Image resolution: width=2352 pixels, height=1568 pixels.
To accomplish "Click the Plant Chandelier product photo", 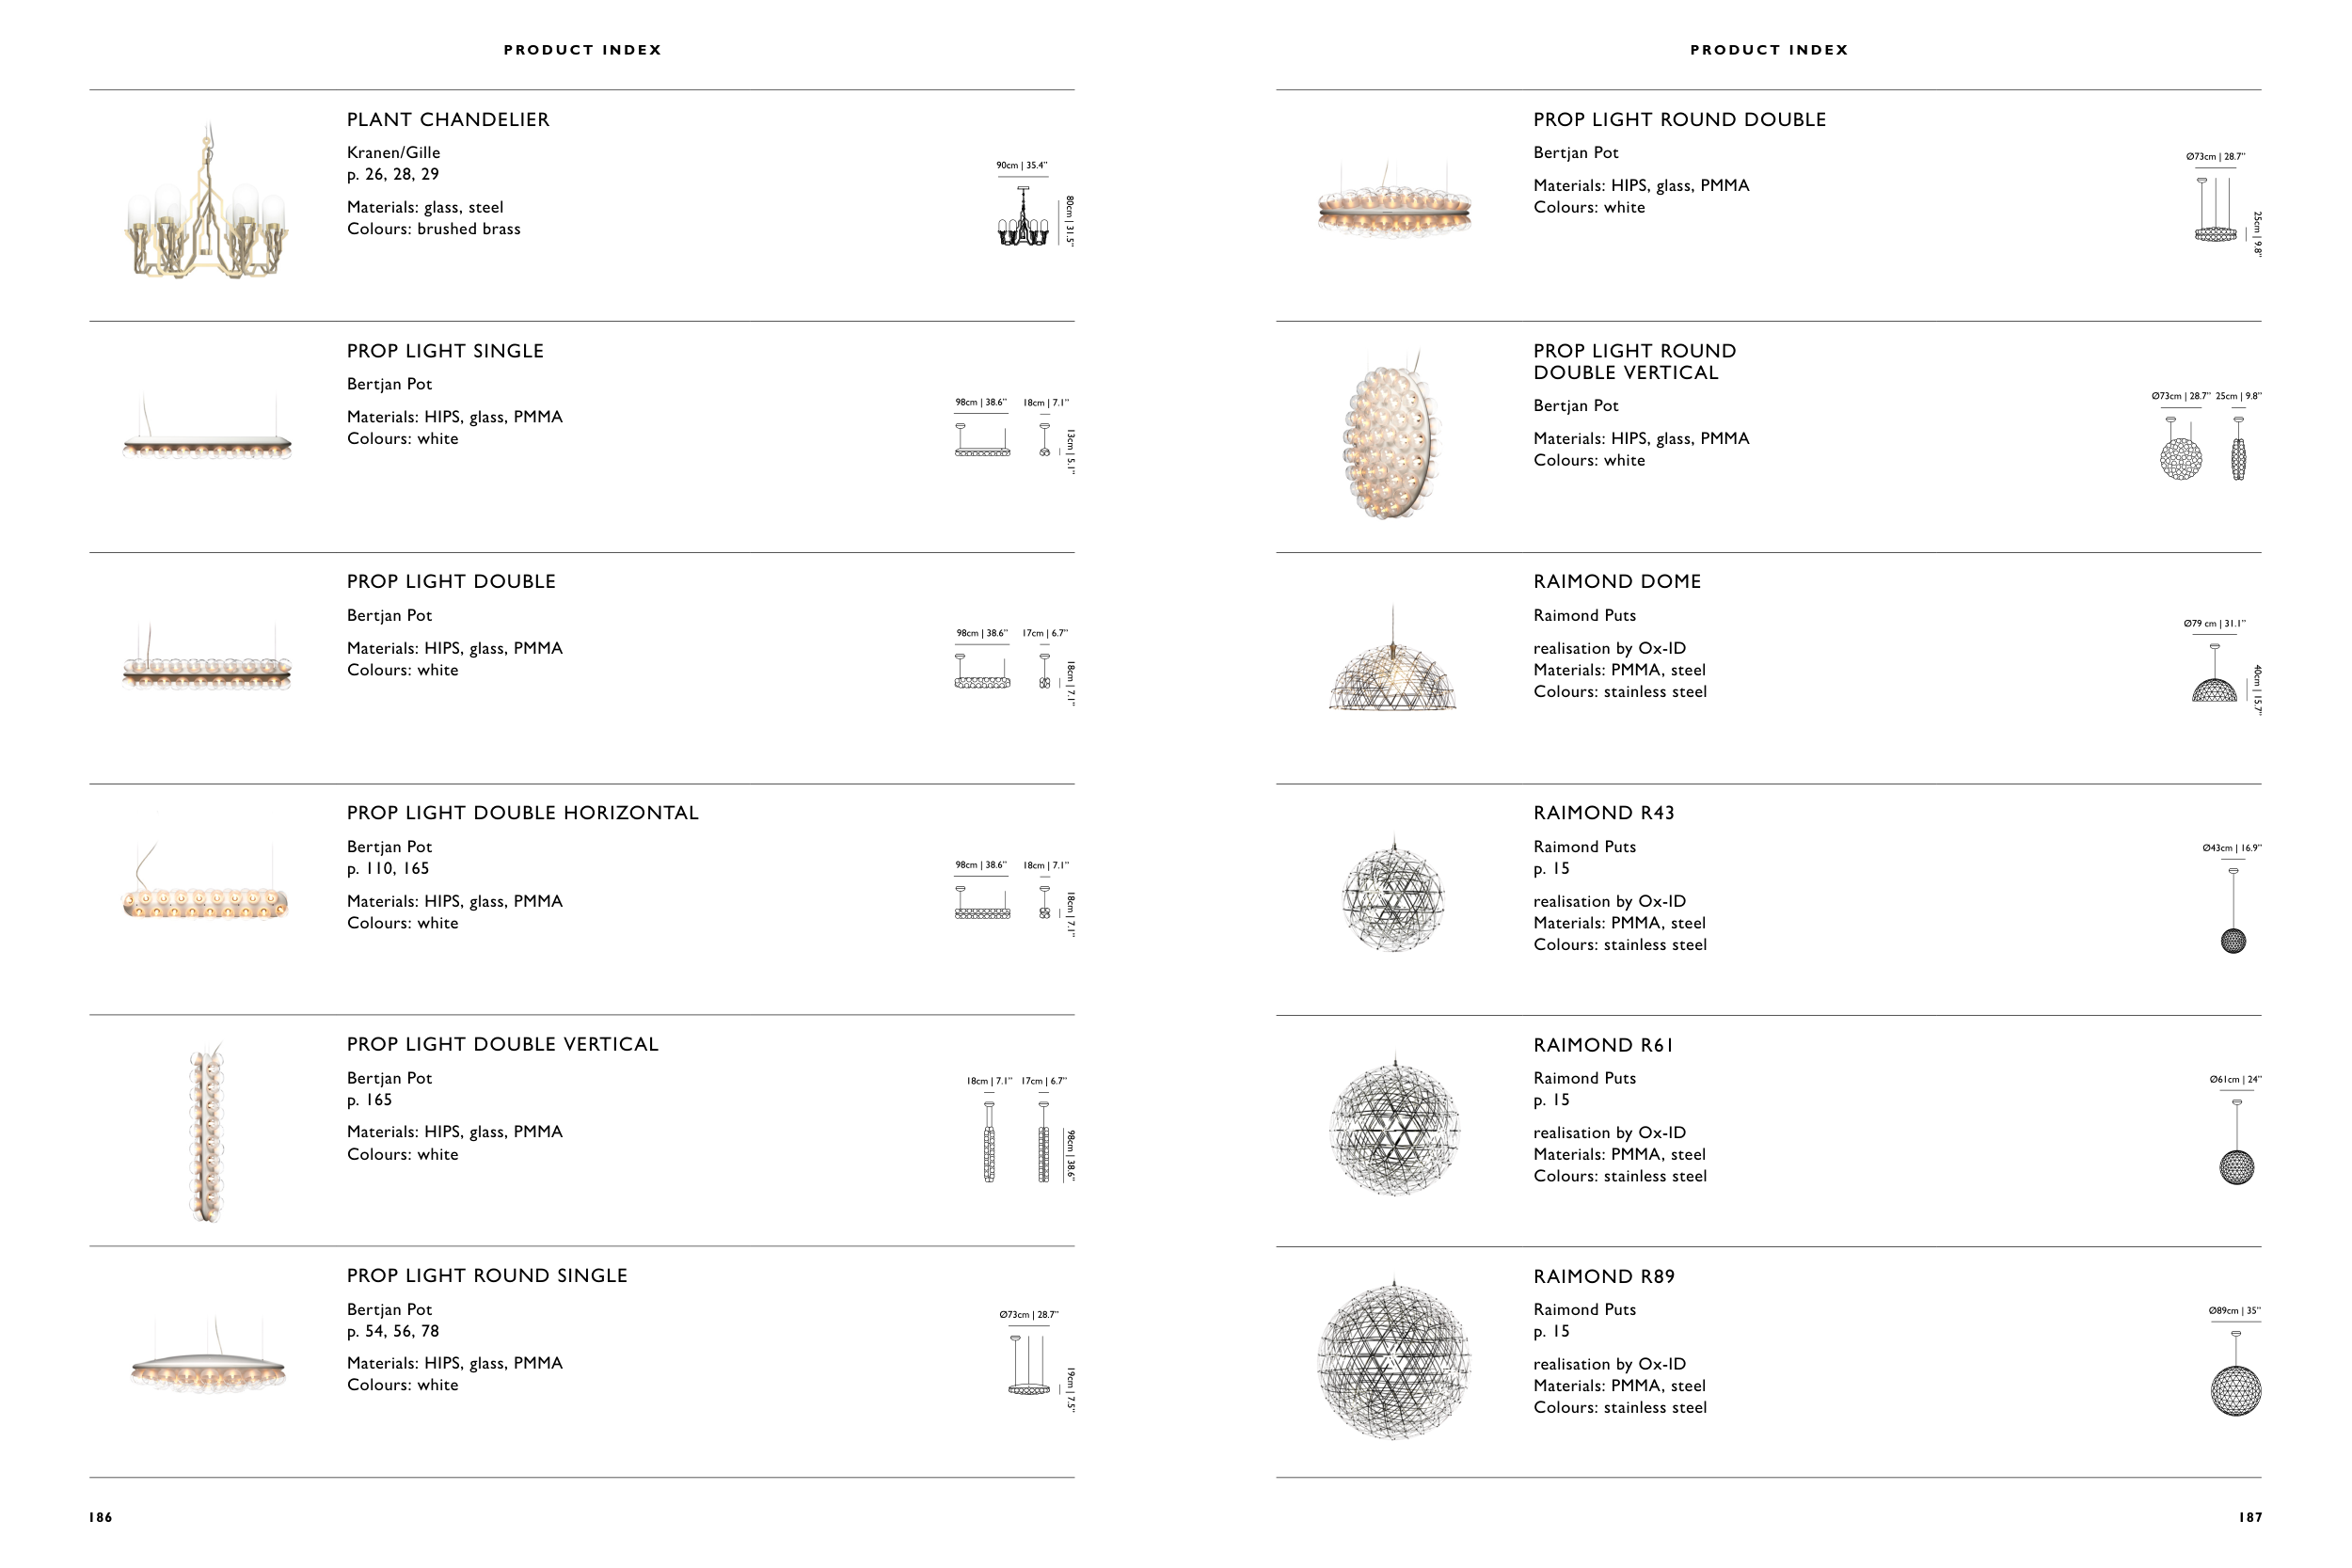I will (206, 203).
